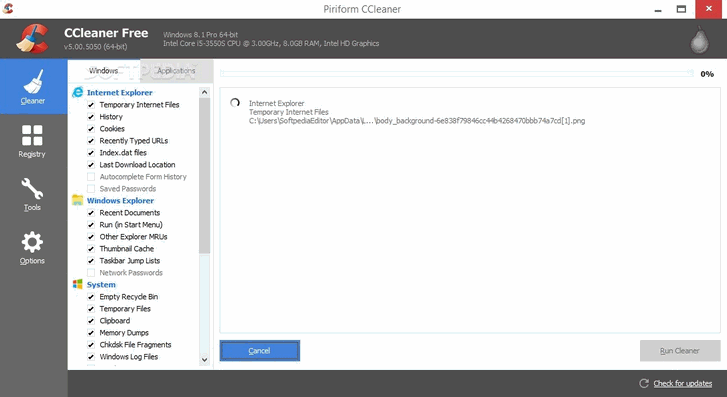727x397 pixels.
Task: Click Check for updates link
Action: (682, 383)
